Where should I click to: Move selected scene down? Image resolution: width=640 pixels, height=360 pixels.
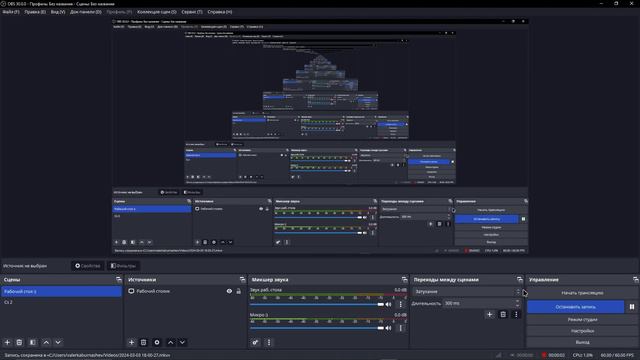[x=58, y=342]
